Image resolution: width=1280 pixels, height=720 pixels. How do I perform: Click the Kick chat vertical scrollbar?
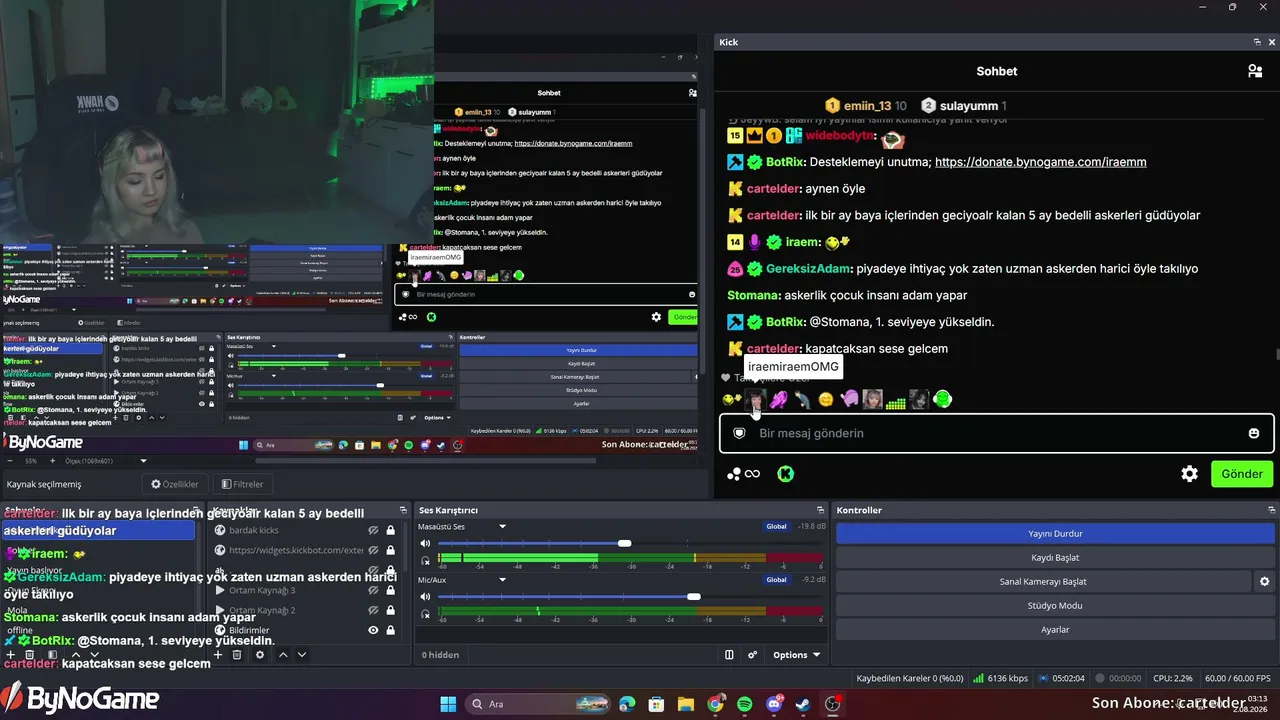(x=1276, y=354)
